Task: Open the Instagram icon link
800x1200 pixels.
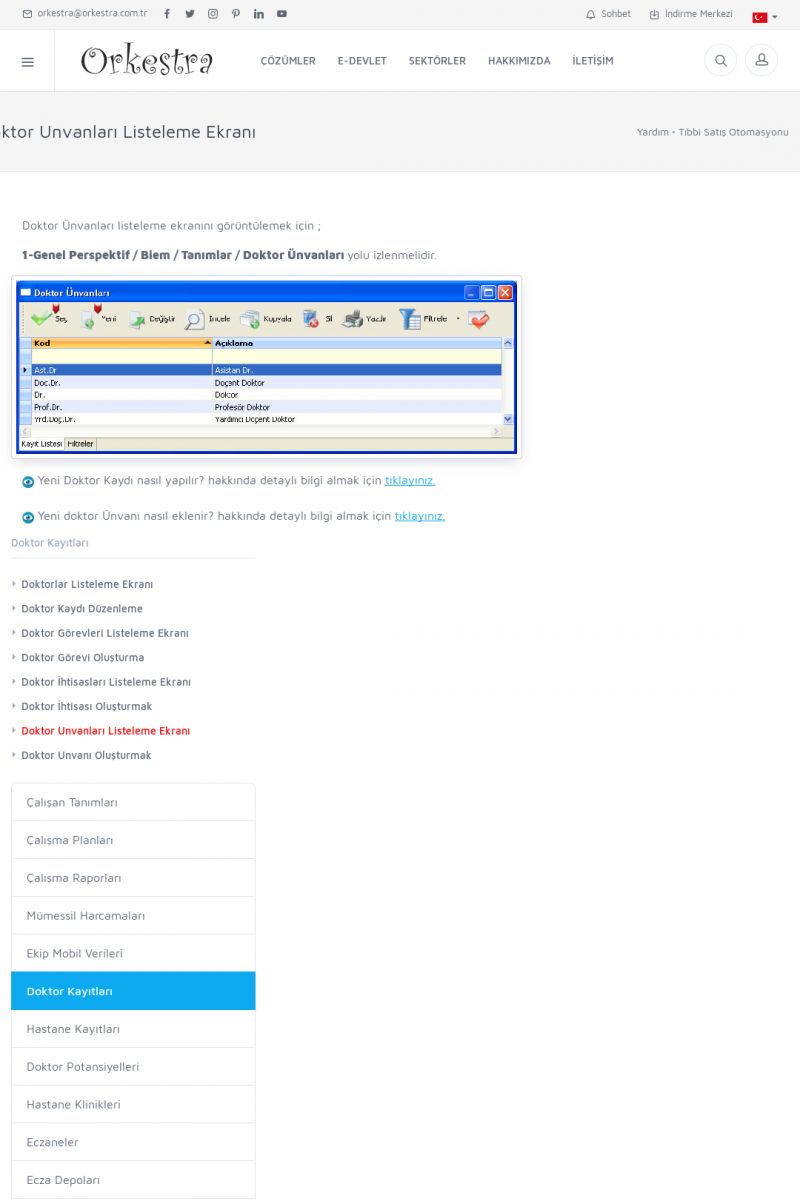Action: click(213, 14)
